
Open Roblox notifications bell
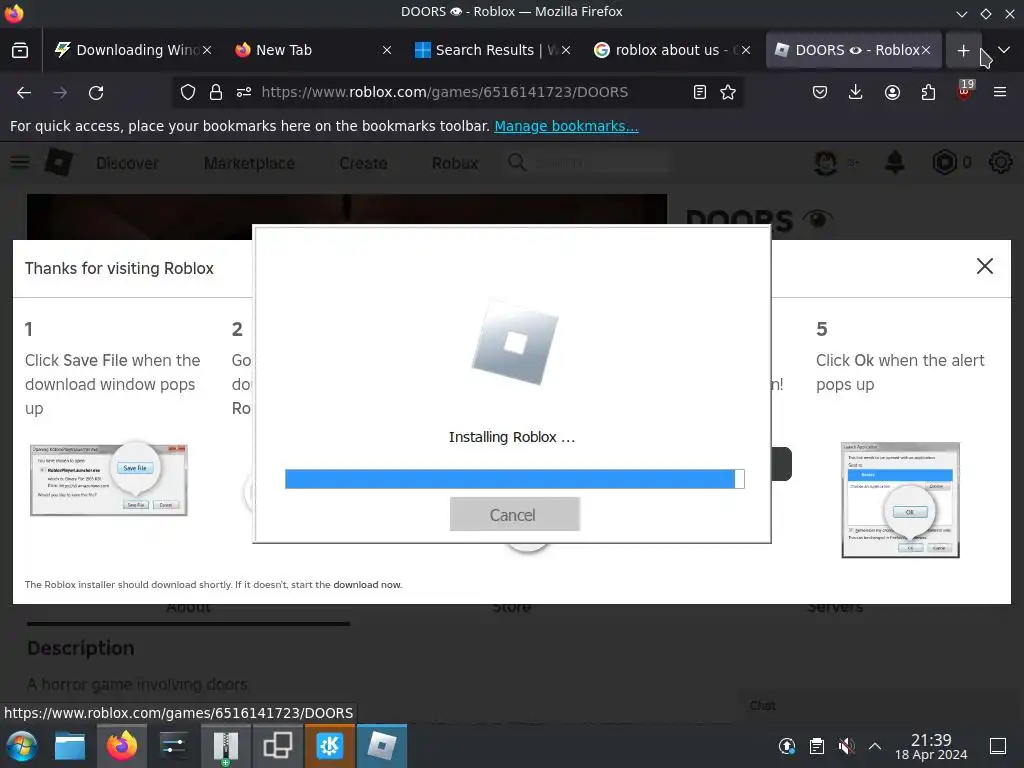click(894, 163)
